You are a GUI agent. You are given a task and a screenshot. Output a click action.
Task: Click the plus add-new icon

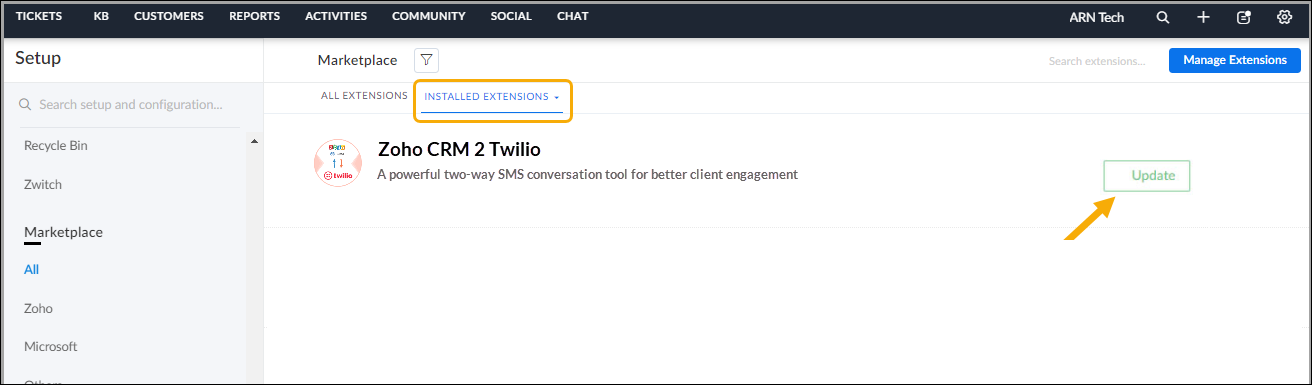1203,17
